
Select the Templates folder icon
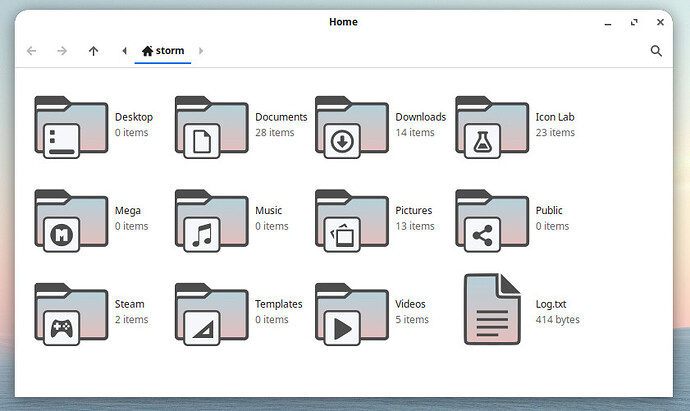pos(211,313)
